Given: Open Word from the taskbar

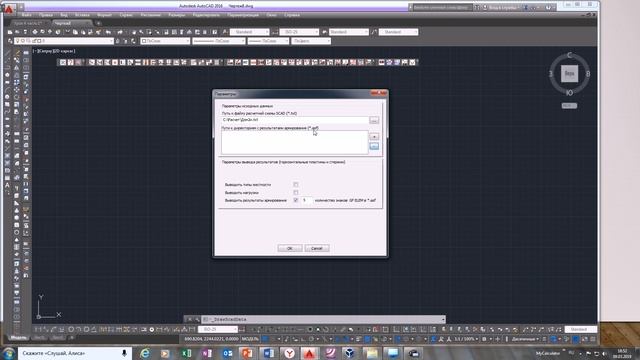Looking at the screenshot, I should 269,353.
